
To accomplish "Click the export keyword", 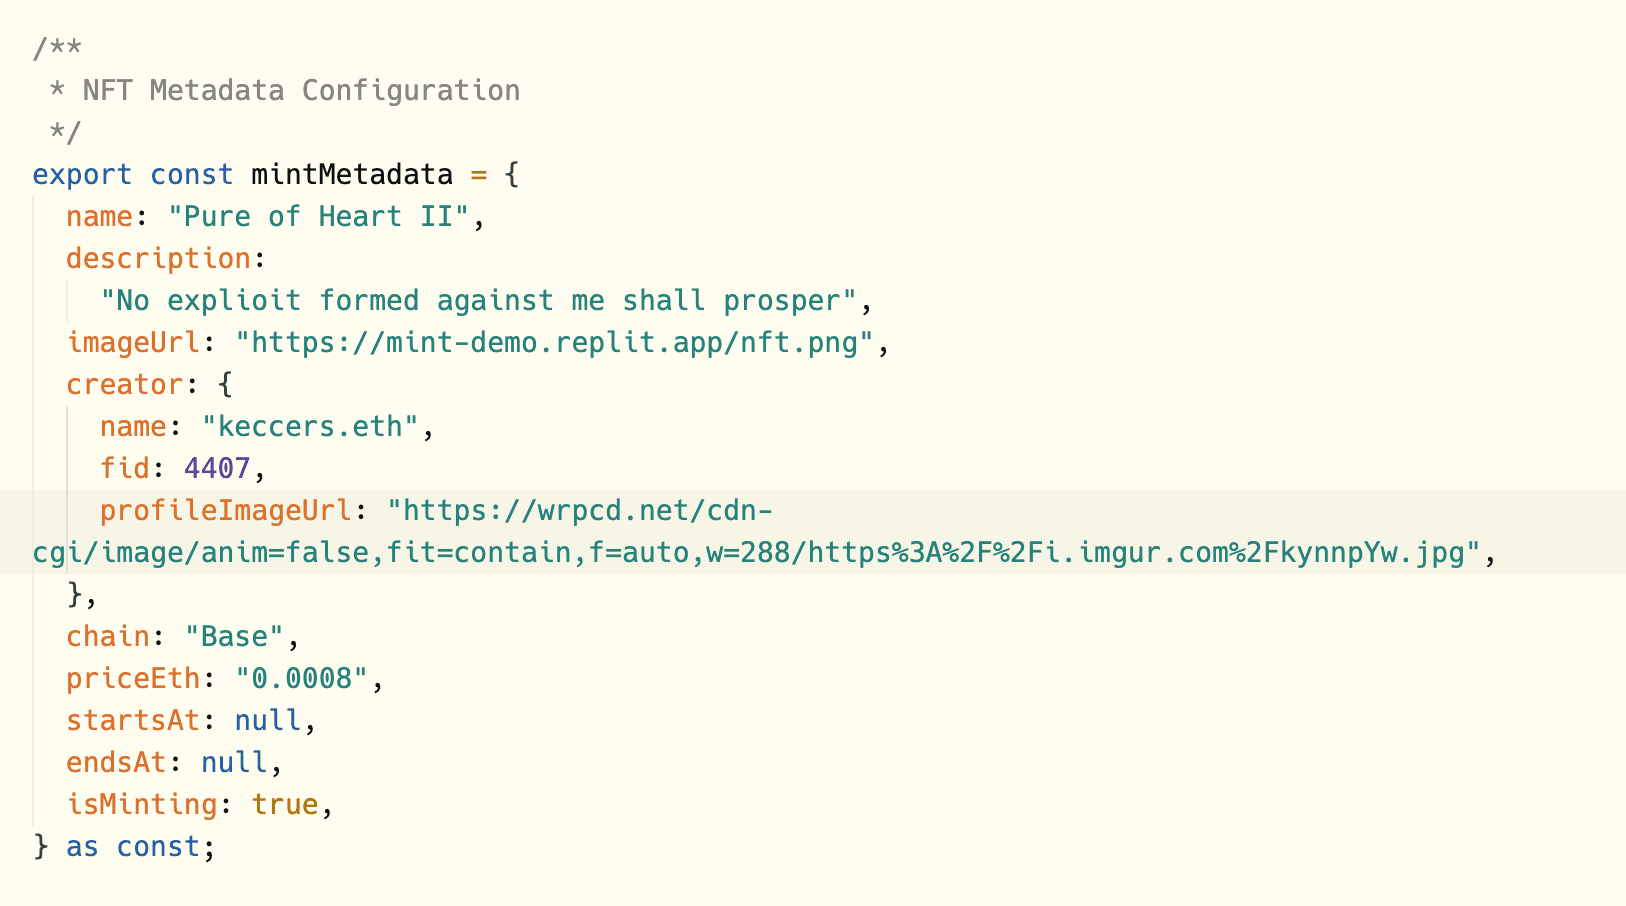I will (x=82, y=174).
